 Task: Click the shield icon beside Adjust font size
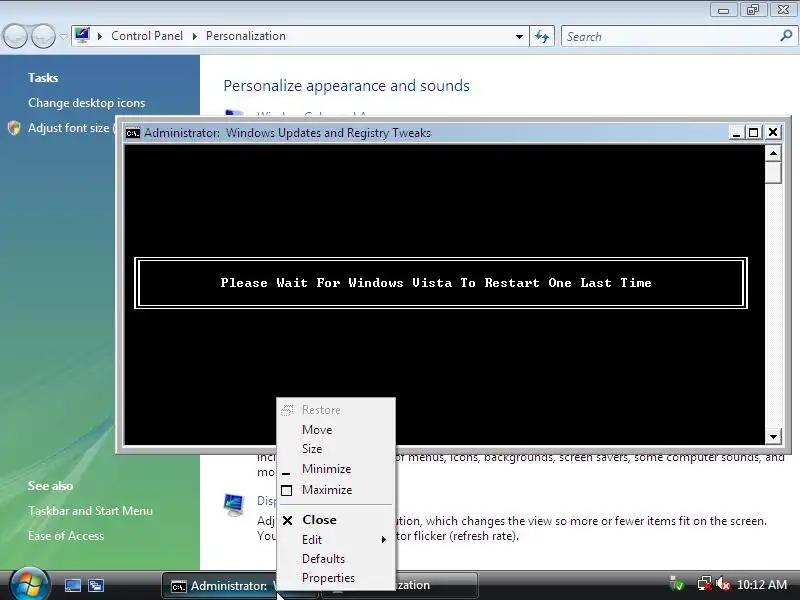coord(14,128)
